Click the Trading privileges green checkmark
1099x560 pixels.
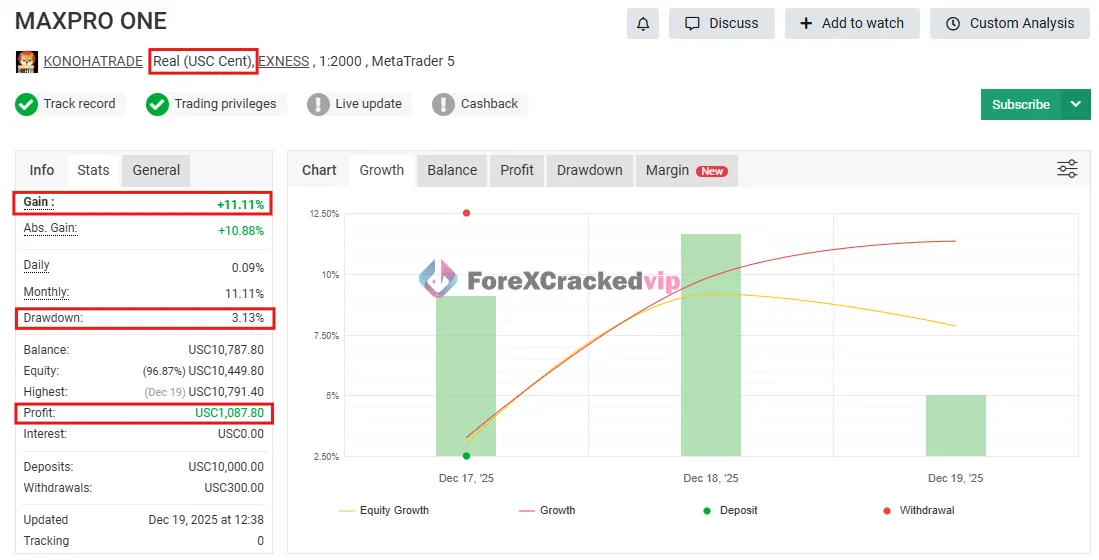(x=157, y=104)
